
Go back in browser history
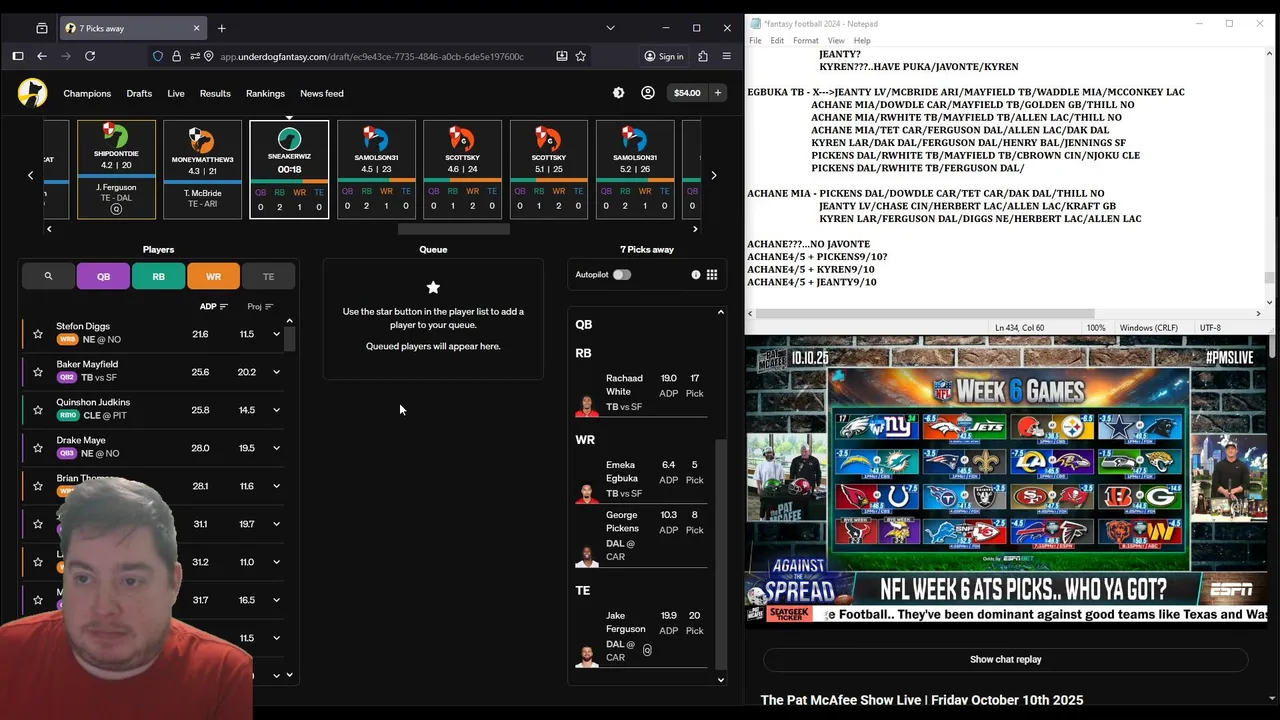(42, 56)
